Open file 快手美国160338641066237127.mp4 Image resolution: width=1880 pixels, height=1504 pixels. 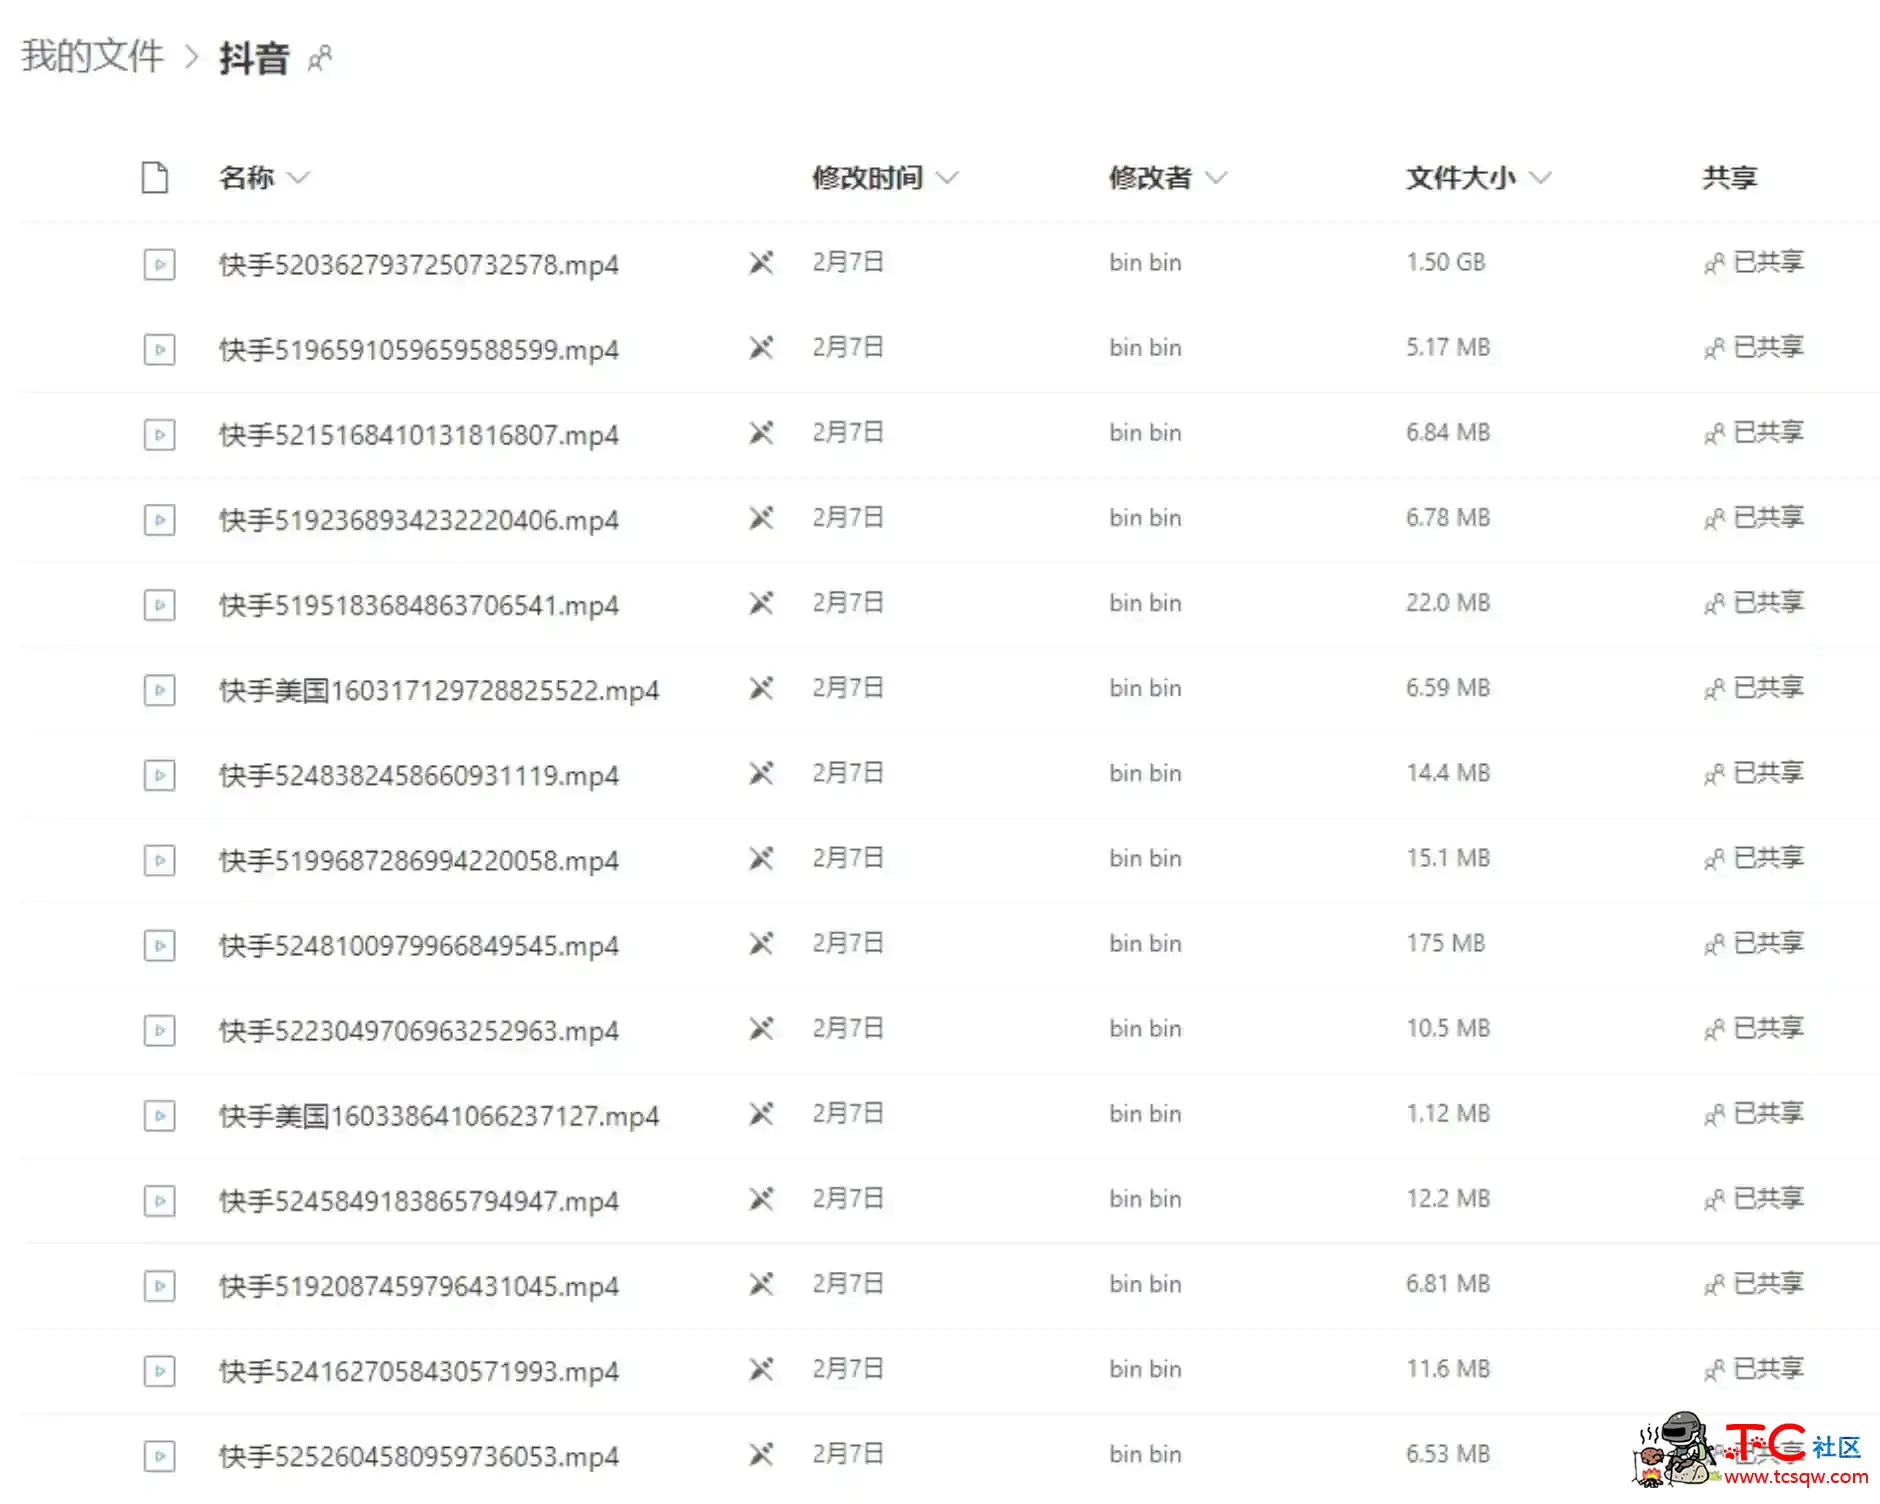click(x=439, y=1115)
